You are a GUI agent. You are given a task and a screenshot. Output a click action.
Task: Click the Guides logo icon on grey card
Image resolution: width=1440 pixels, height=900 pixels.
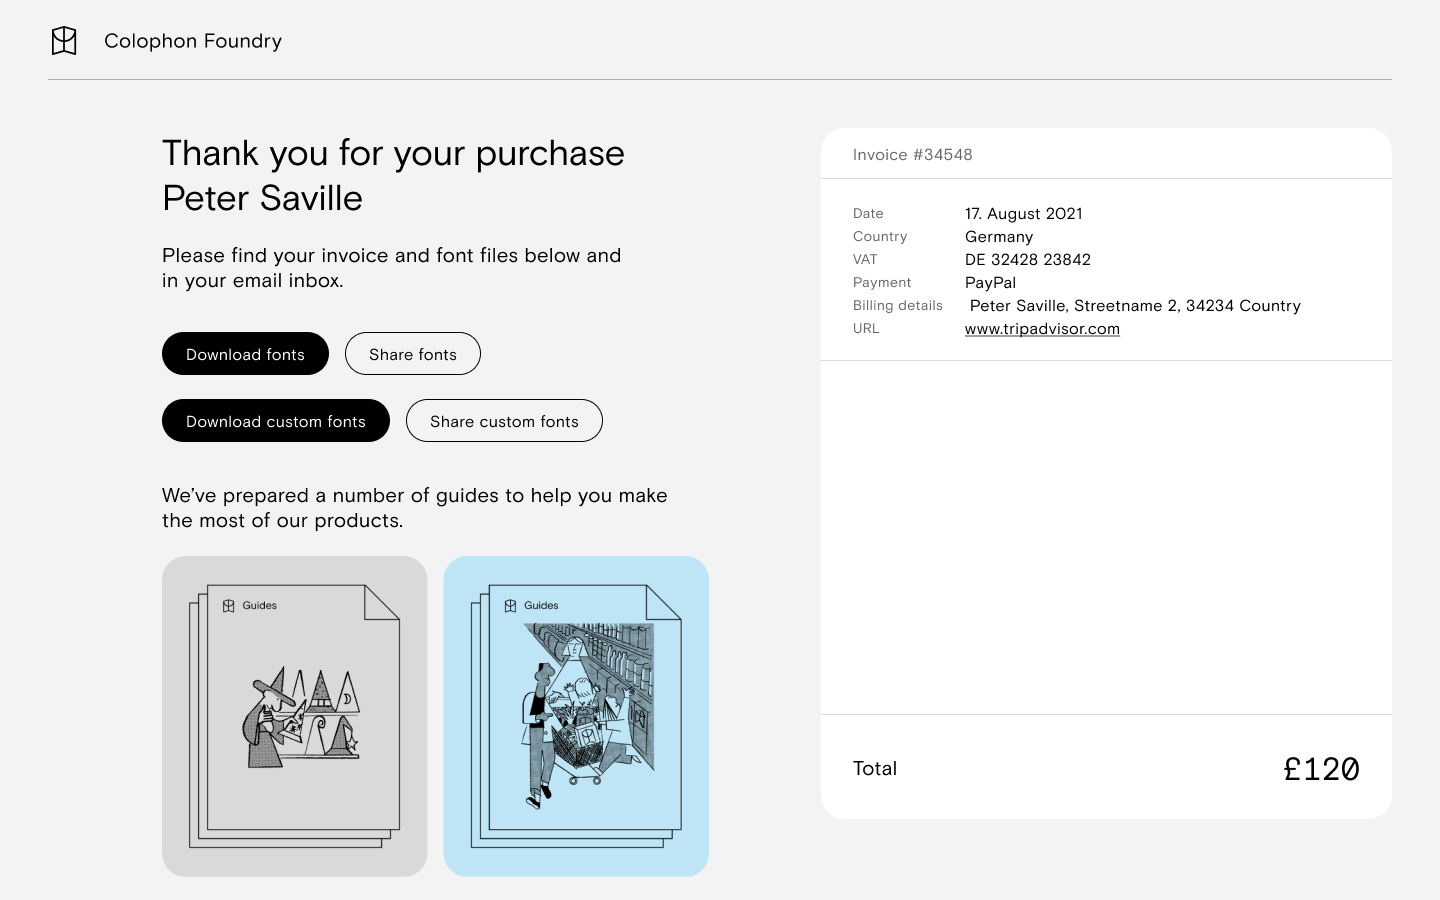(x=229, y=606)
